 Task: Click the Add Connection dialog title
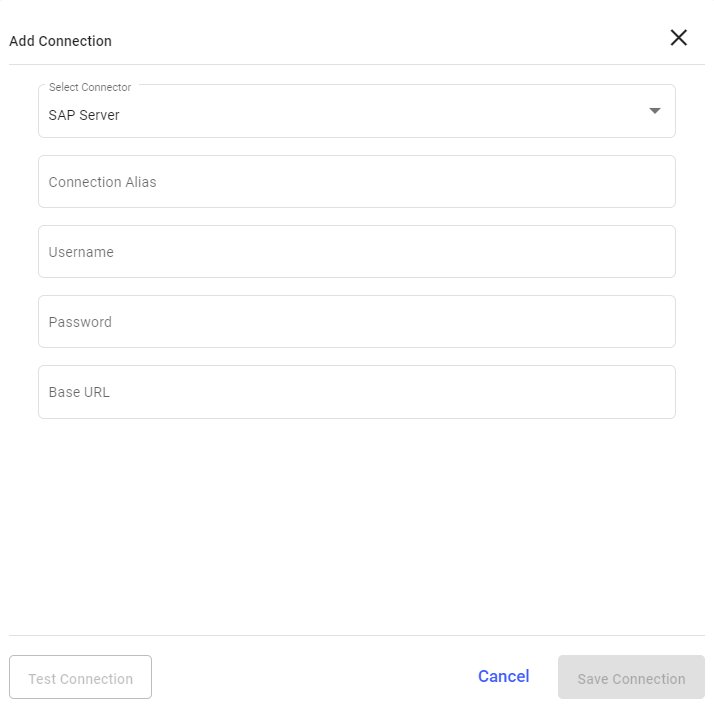click(60, 41)
